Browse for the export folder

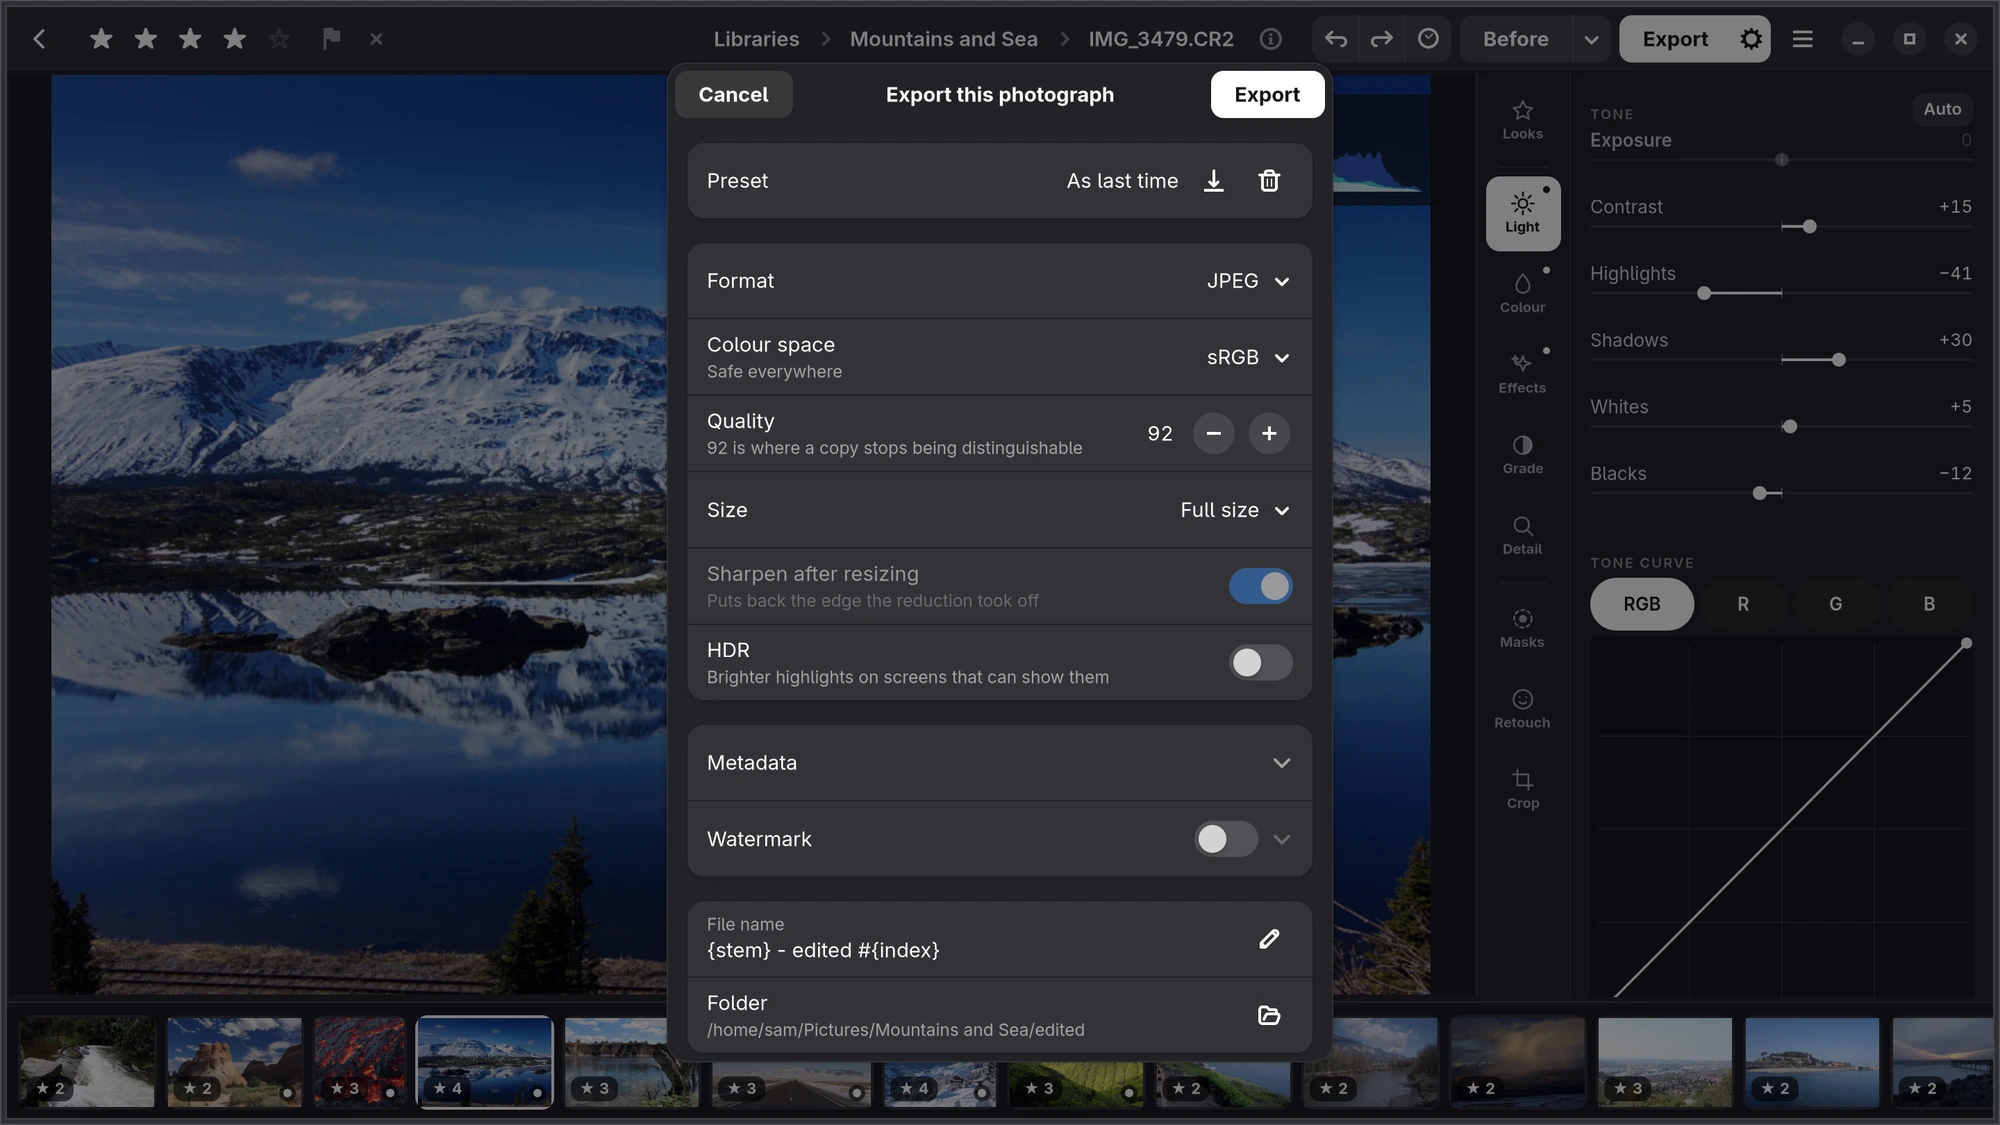[x=1269, y=1015]
